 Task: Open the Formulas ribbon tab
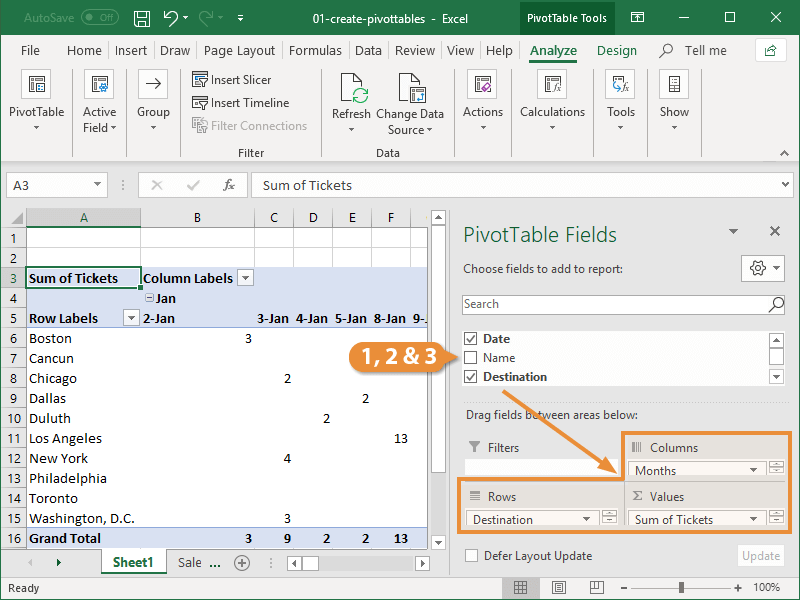314,51
